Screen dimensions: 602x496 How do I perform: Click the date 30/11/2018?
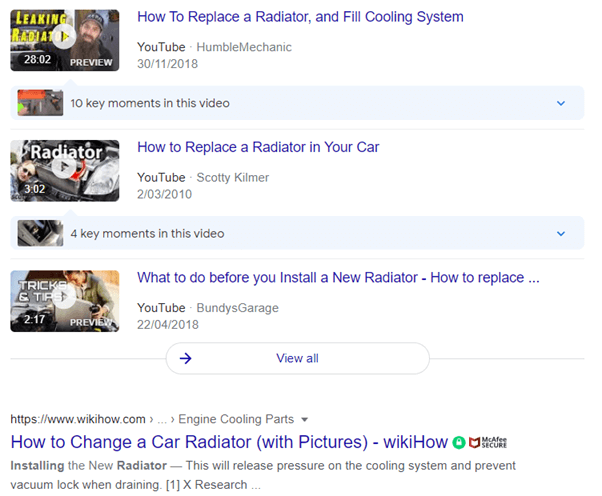point(167,64)
